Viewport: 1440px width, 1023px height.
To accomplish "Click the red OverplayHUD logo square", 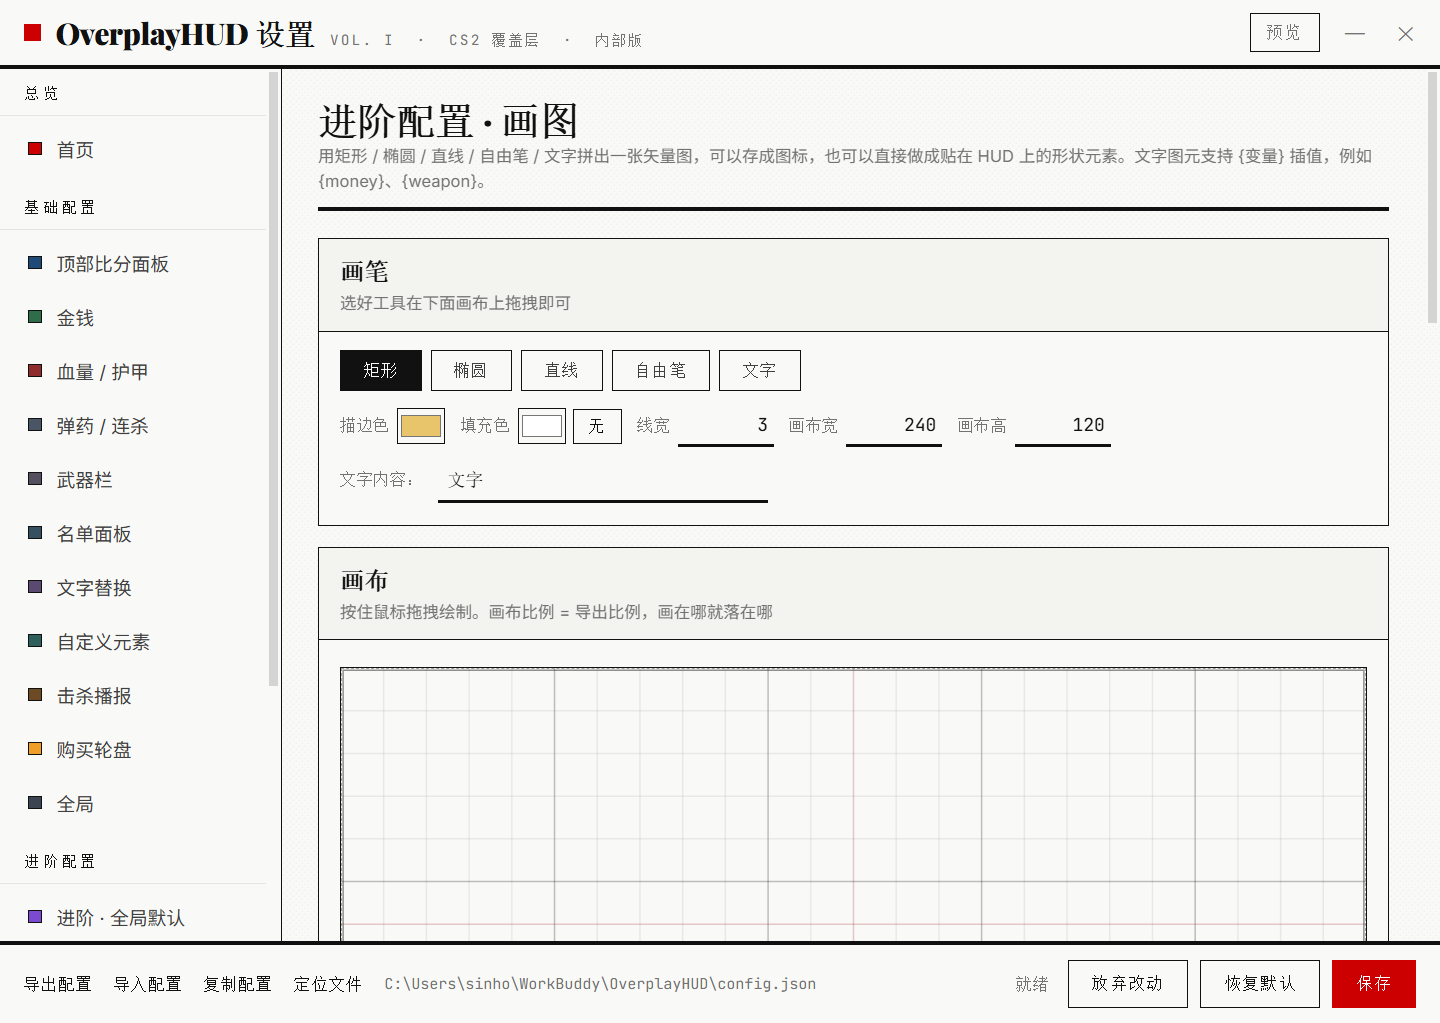I will click(x=33, y=33).
